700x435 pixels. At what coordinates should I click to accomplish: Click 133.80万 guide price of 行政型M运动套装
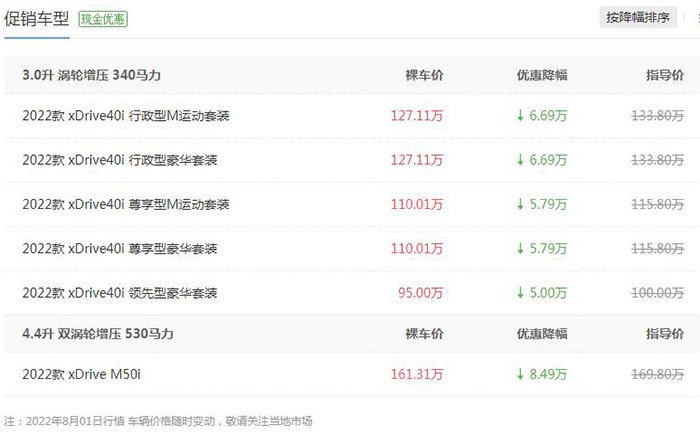[x=658, y=116]
